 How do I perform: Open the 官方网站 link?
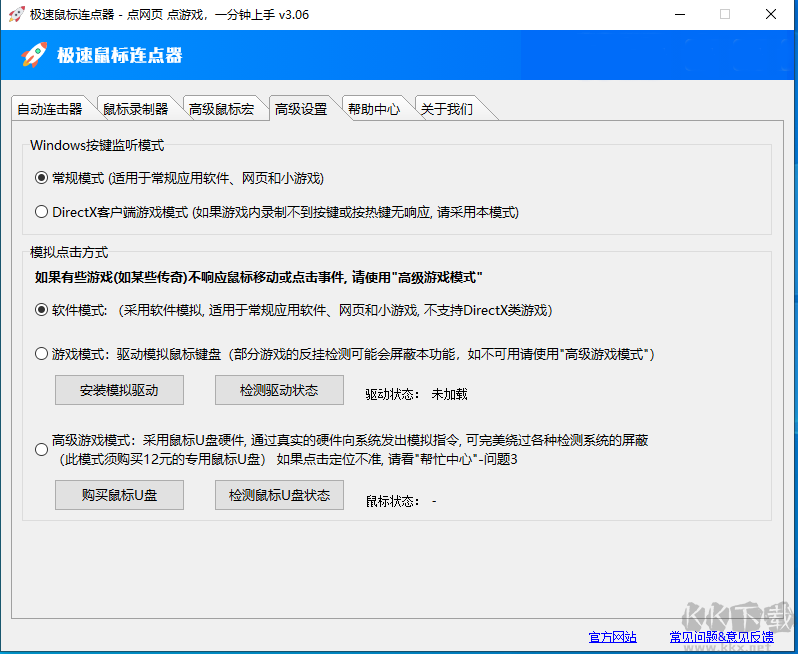[612, 637]
